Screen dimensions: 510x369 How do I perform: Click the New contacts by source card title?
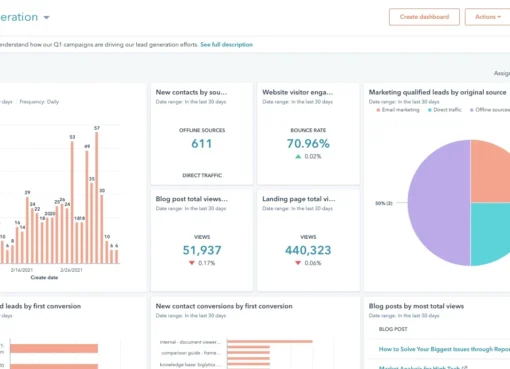191,92
